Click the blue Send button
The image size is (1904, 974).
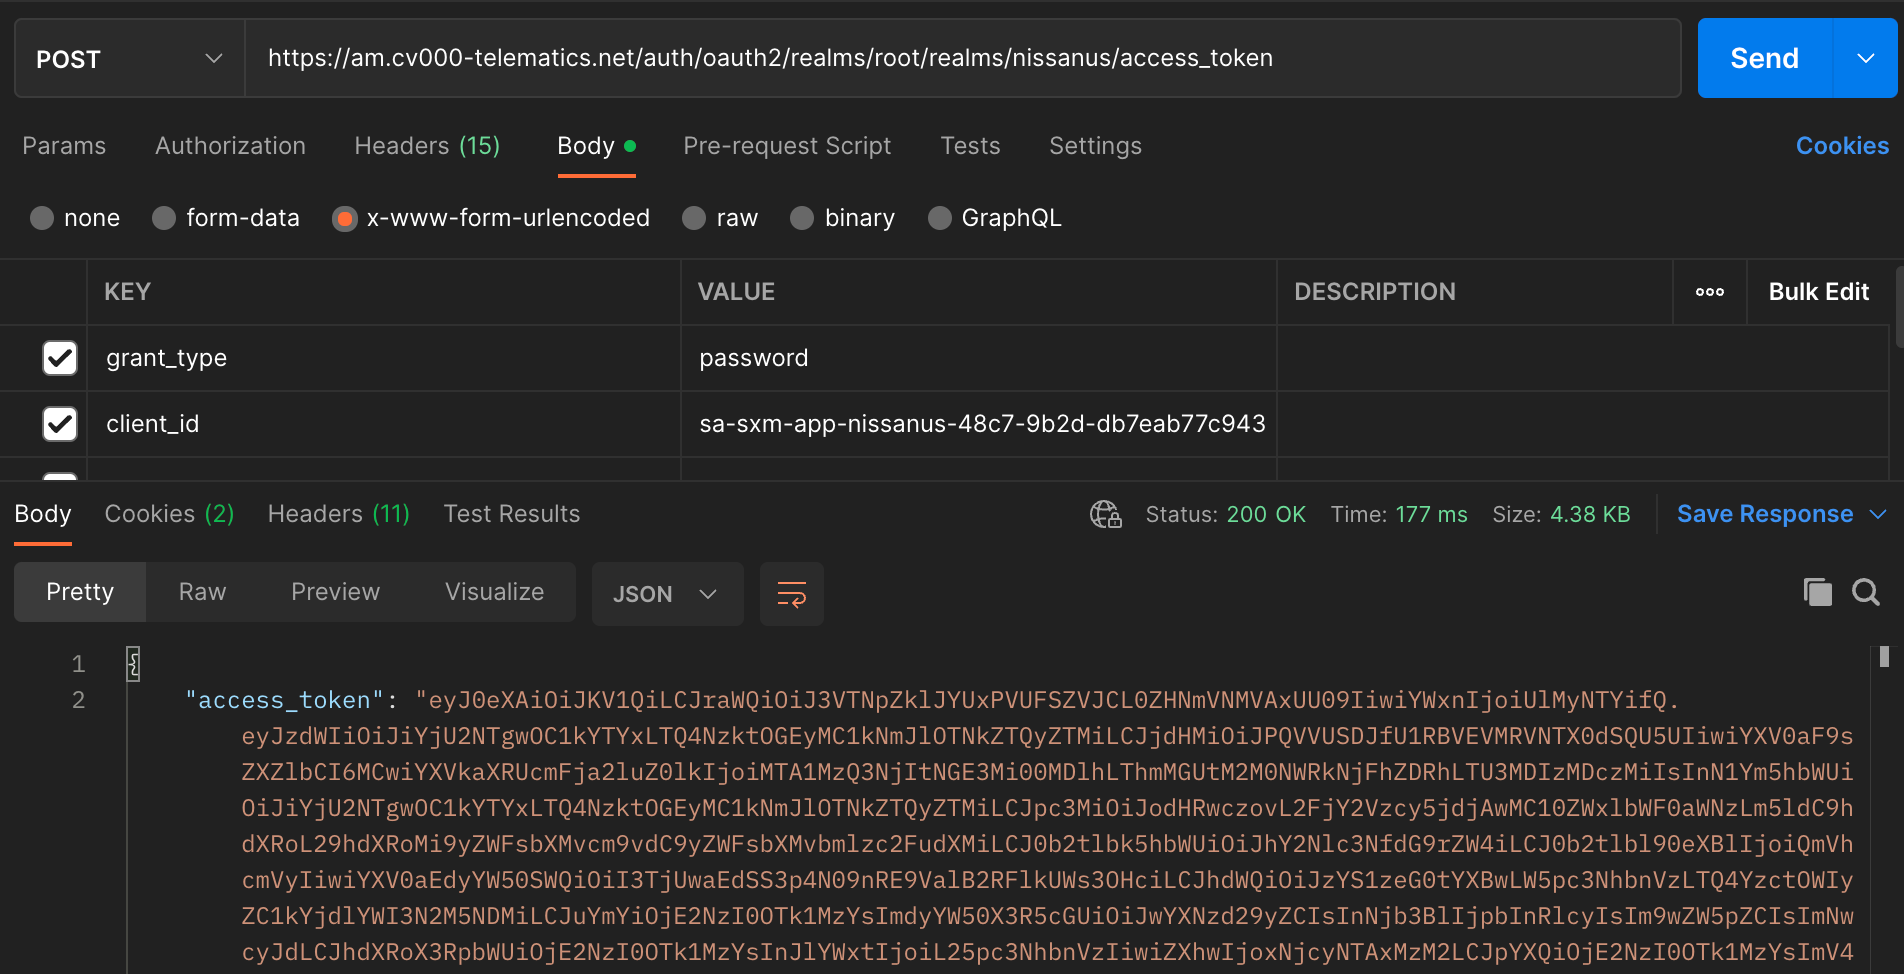[1764, 58]
